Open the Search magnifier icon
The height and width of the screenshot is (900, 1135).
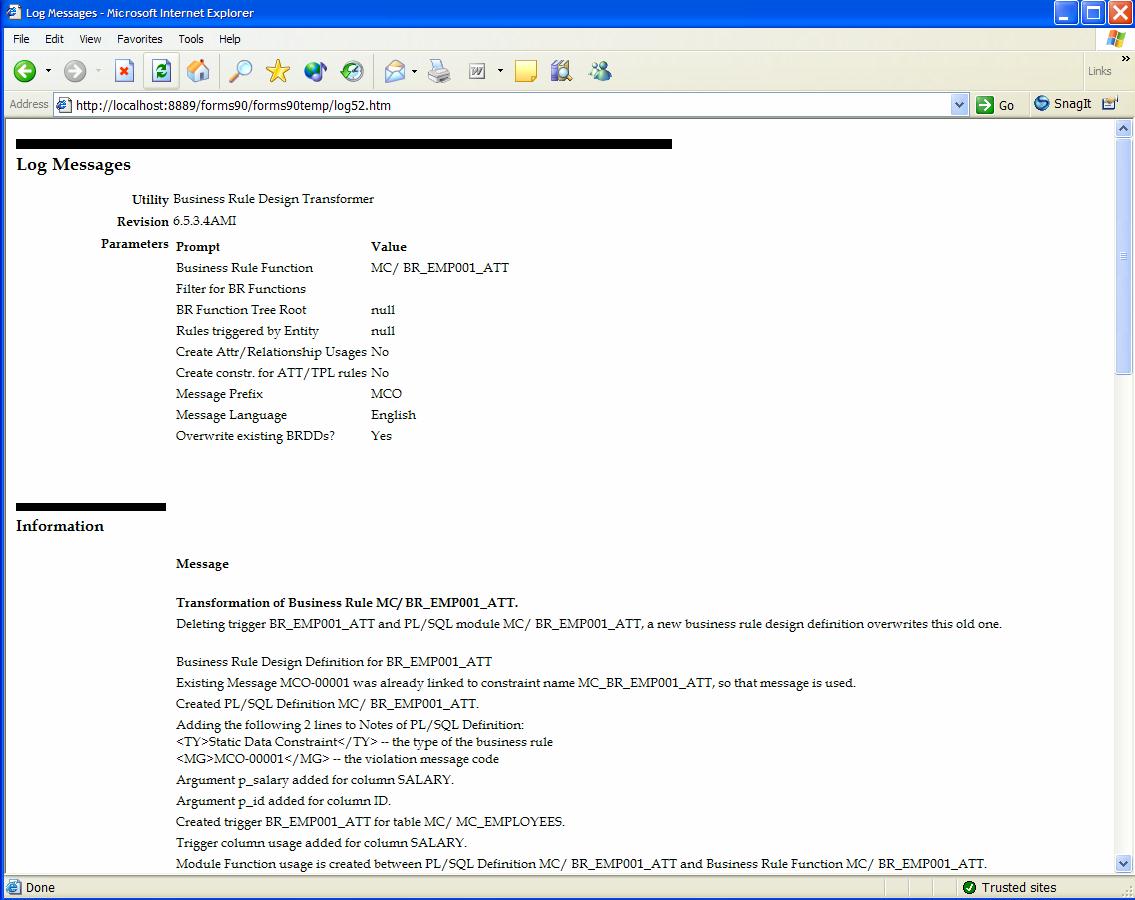coord(240,71)
